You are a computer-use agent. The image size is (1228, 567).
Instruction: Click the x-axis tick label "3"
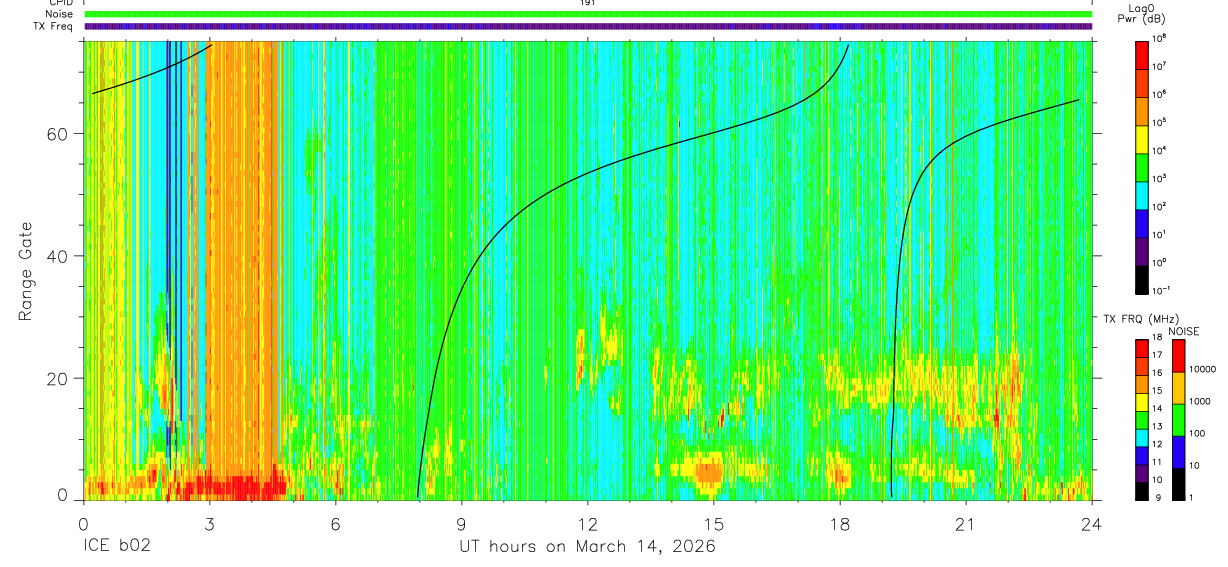(x=210, y=524)
